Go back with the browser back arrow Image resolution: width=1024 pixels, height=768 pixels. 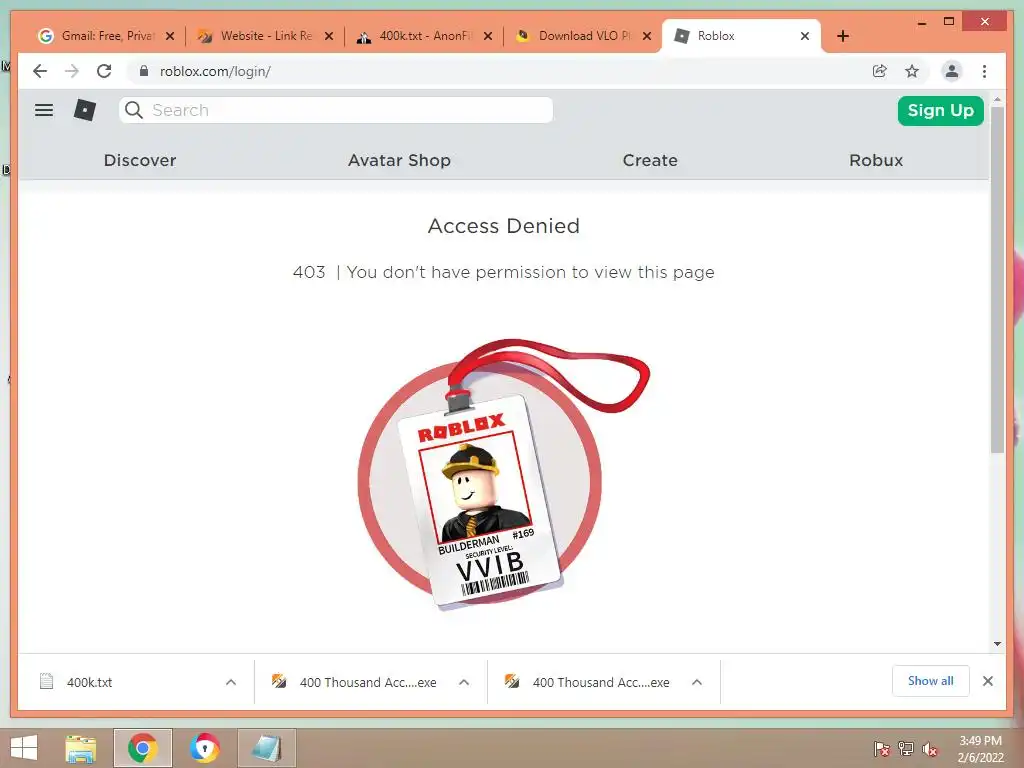[x=40, y=71]
